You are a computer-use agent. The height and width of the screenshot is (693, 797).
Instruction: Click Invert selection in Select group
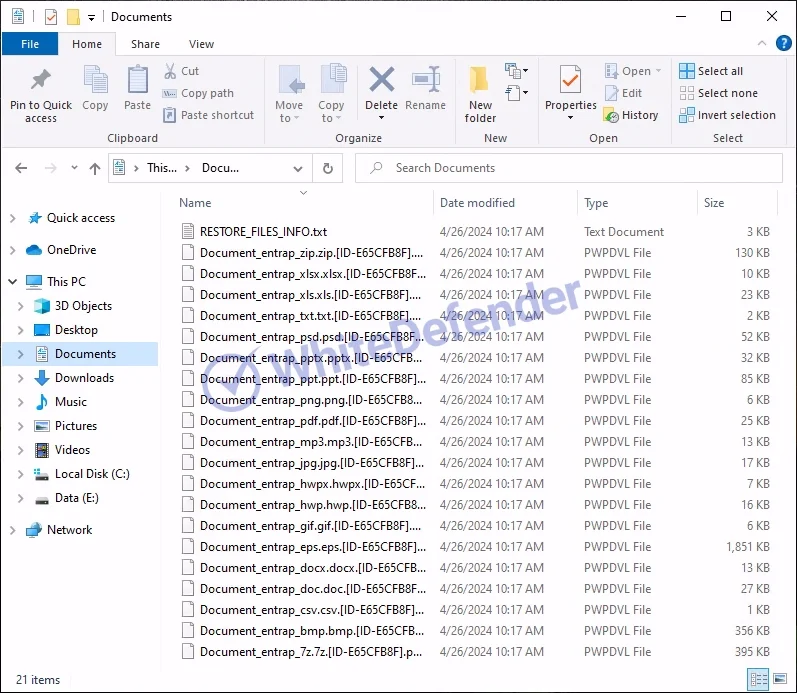click(727, 115)
